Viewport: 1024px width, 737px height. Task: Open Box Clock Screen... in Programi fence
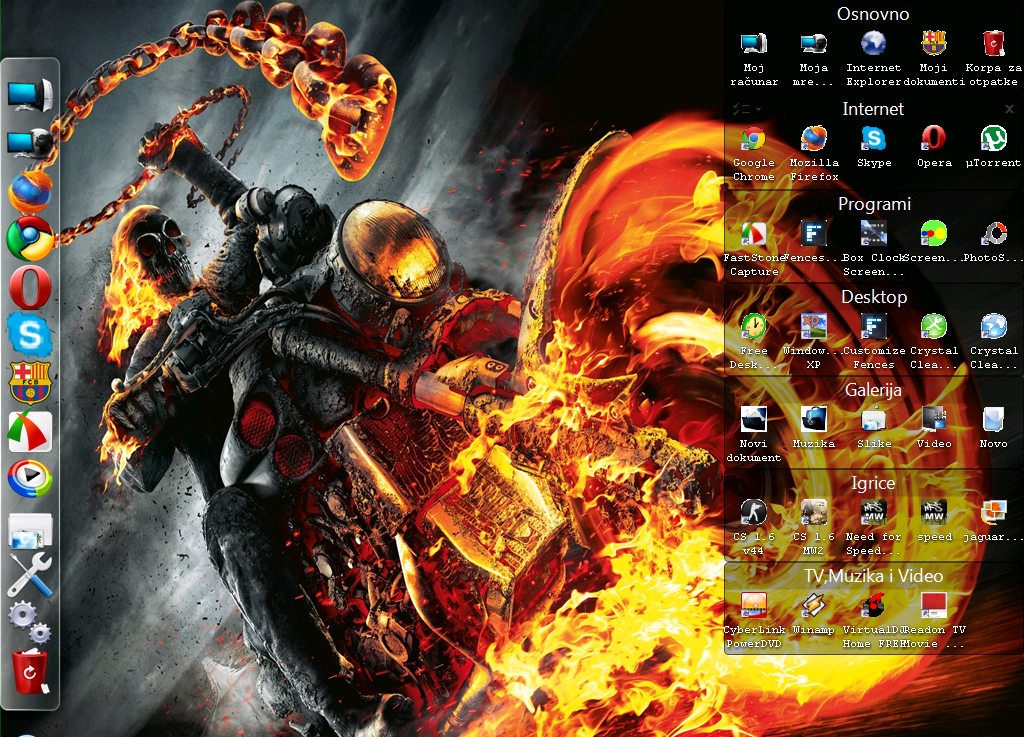(873, 234)
